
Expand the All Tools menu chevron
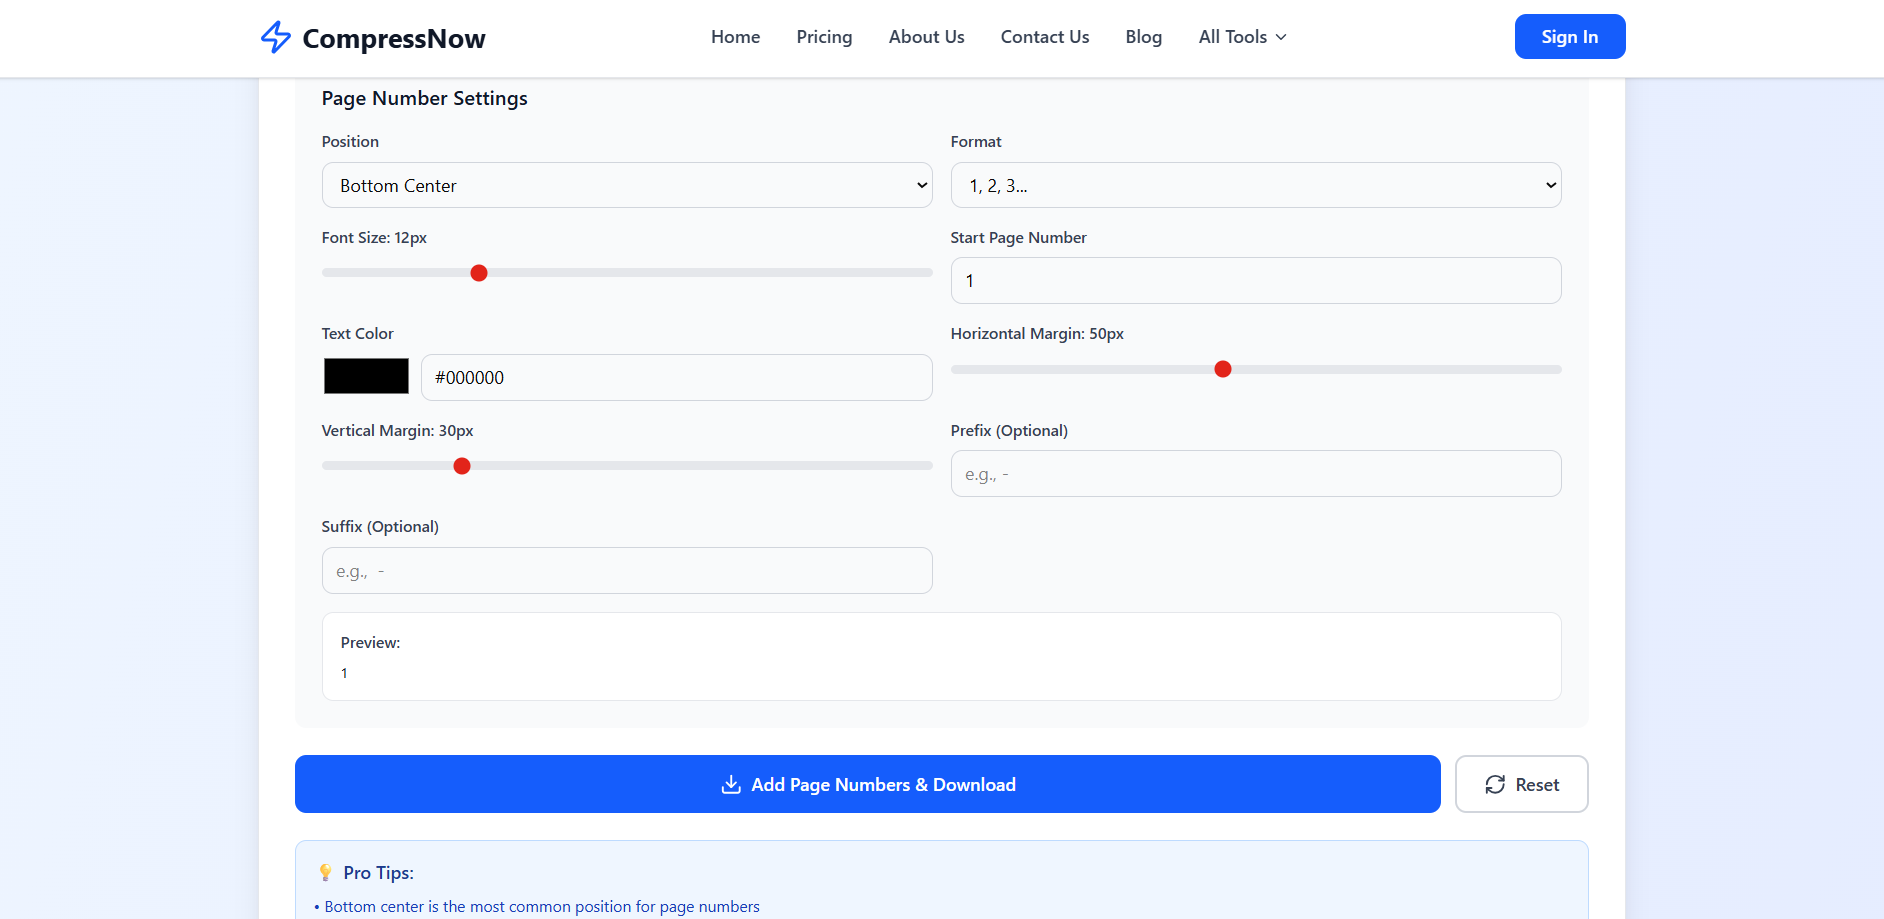click(1281, 37)
